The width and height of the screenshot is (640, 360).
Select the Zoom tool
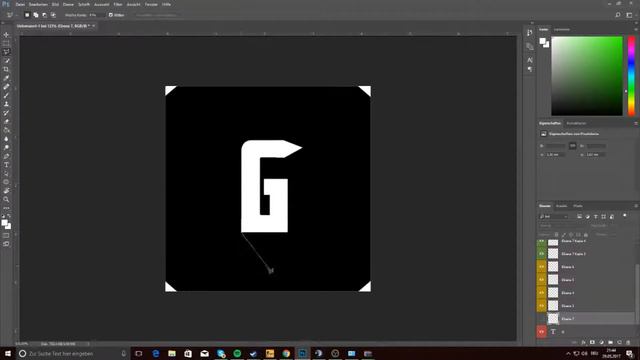pos(6,199)
